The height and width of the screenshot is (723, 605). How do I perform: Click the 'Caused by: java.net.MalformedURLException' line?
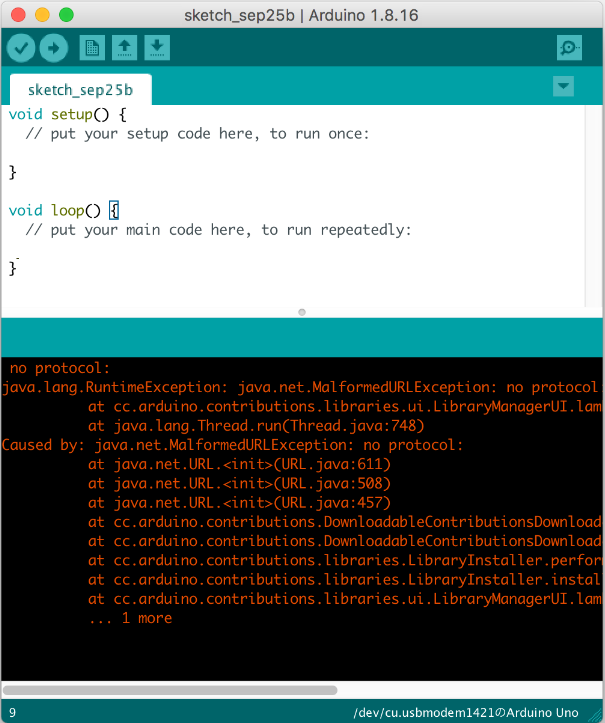(x=232, y=445)
